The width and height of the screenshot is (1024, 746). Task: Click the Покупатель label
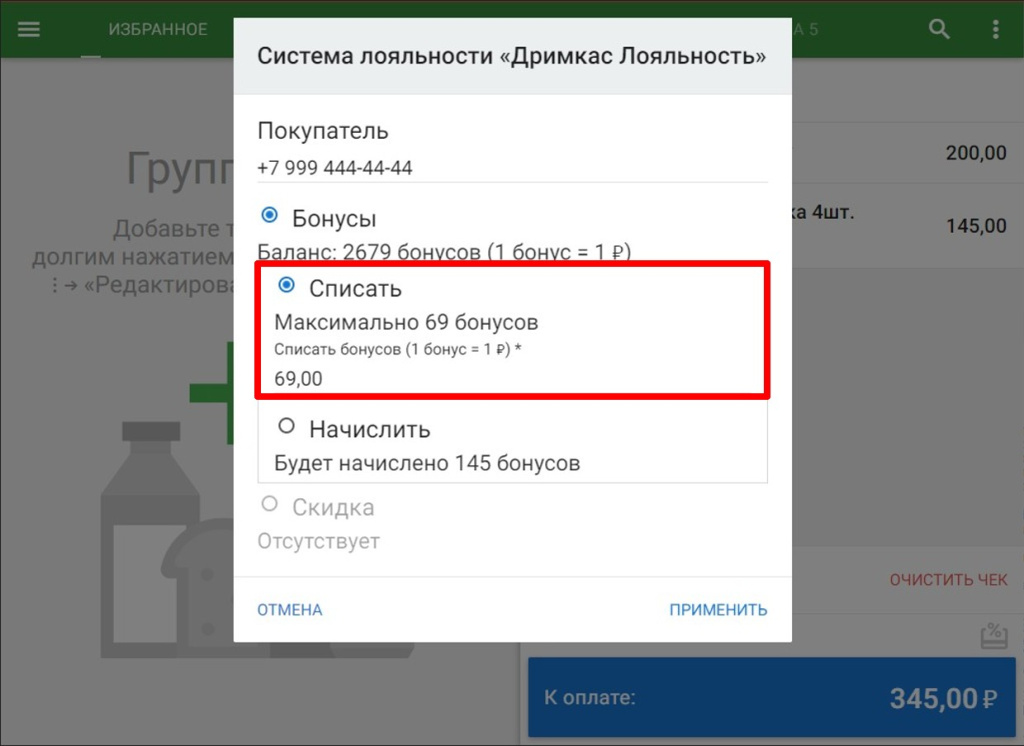click(323, 131)
